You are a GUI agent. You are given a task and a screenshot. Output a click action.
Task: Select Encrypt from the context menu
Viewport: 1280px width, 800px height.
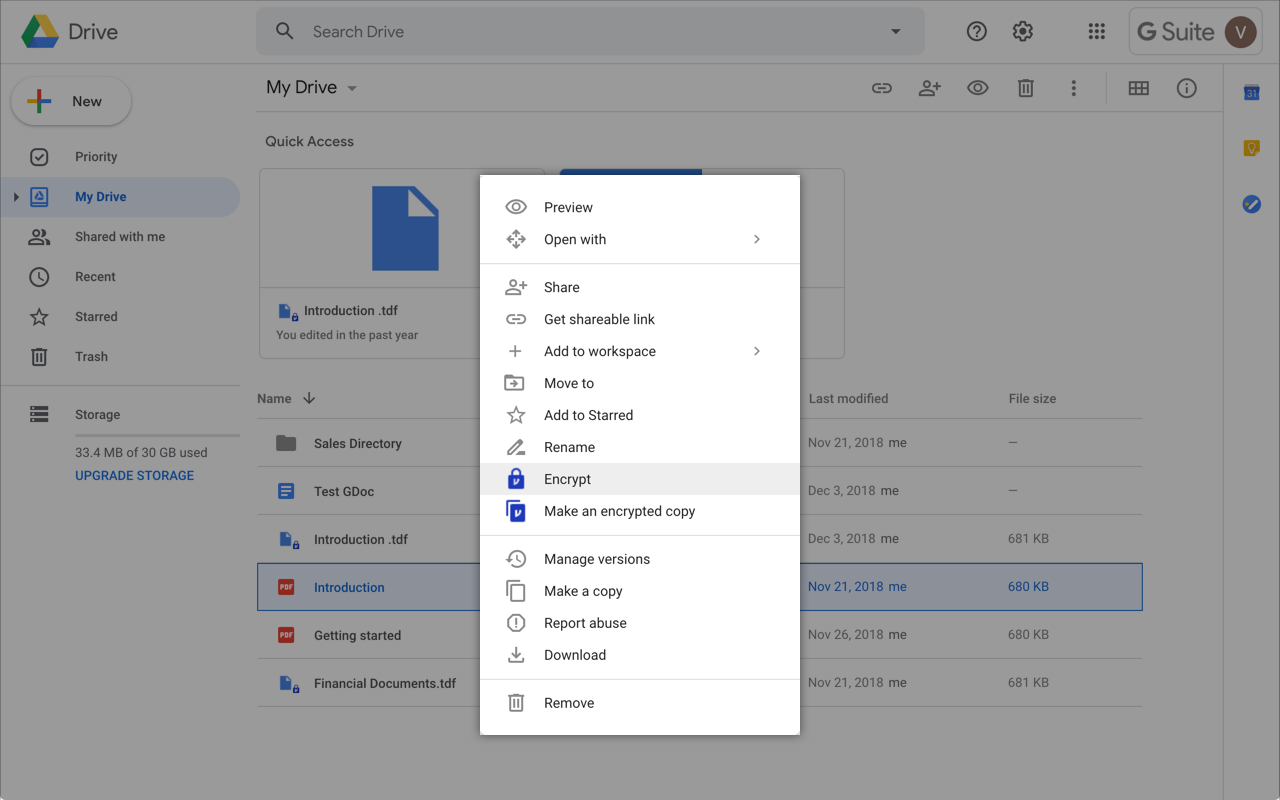567,479
